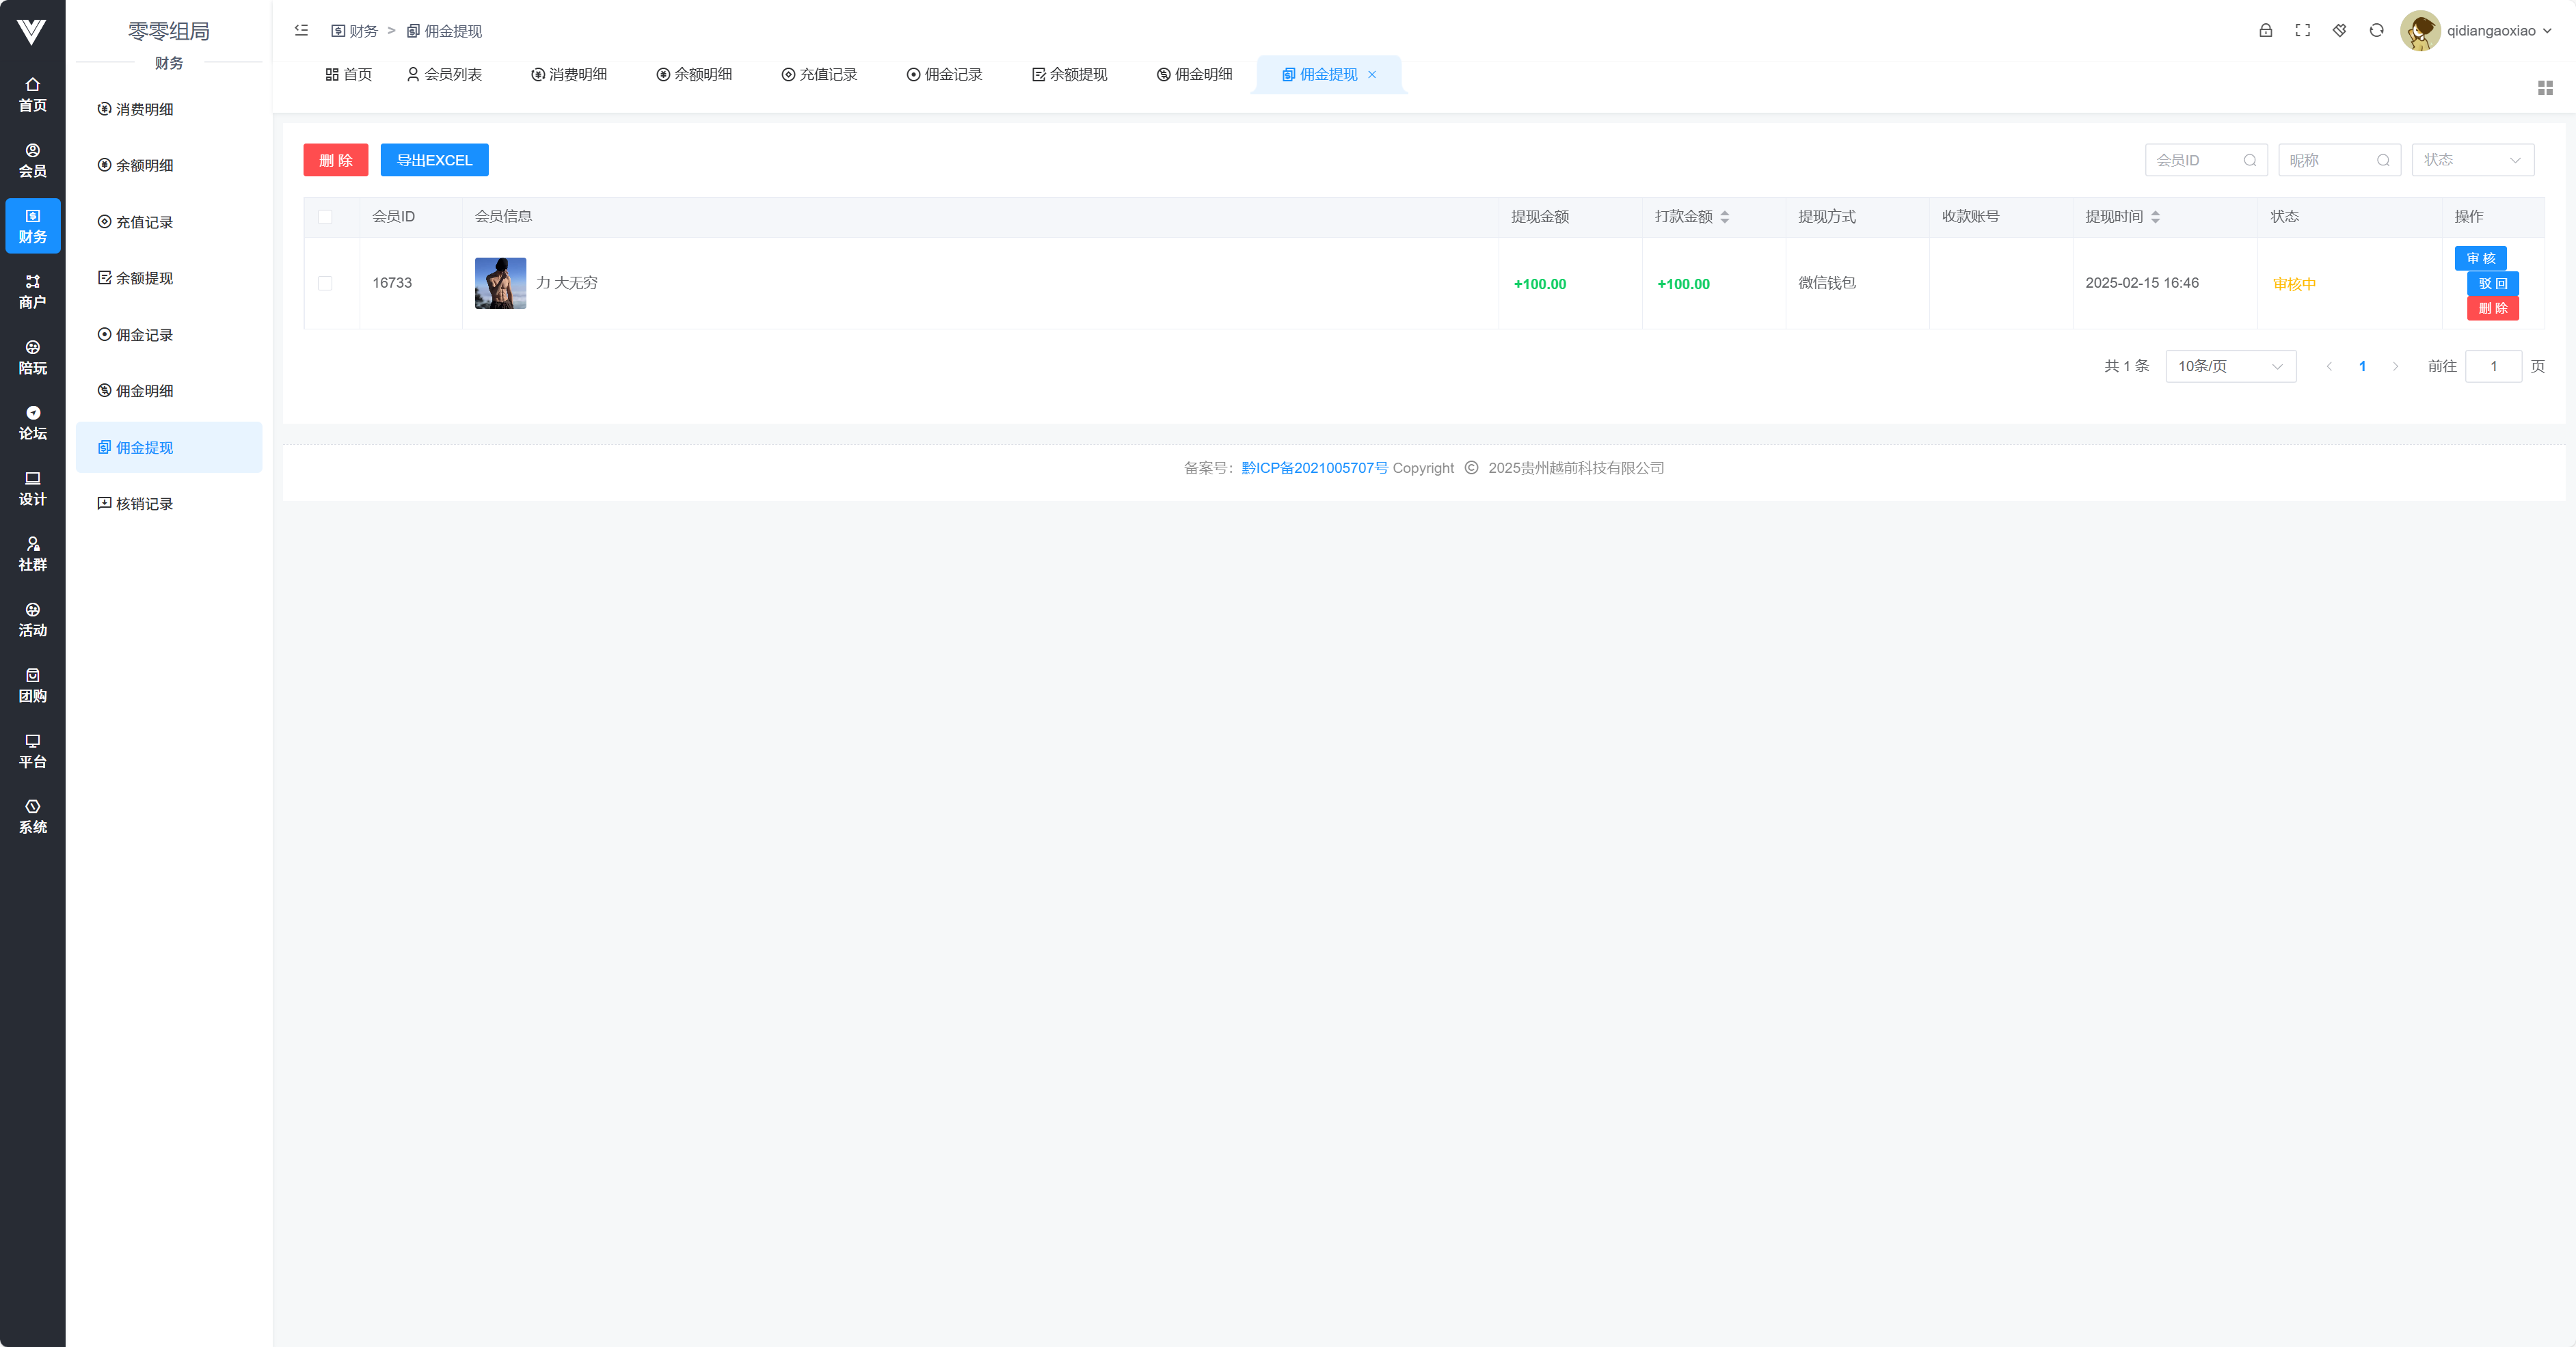
Task: Go to 商户 section in sidebar
Action: point(32,291)
